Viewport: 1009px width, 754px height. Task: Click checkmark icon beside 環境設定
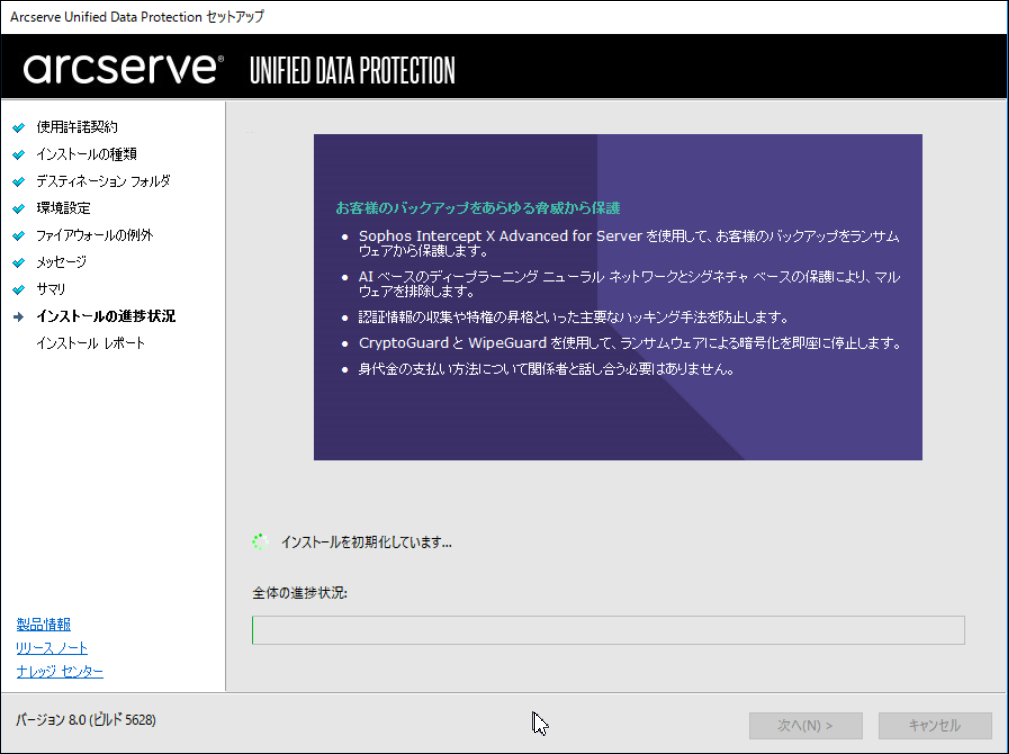19,208
